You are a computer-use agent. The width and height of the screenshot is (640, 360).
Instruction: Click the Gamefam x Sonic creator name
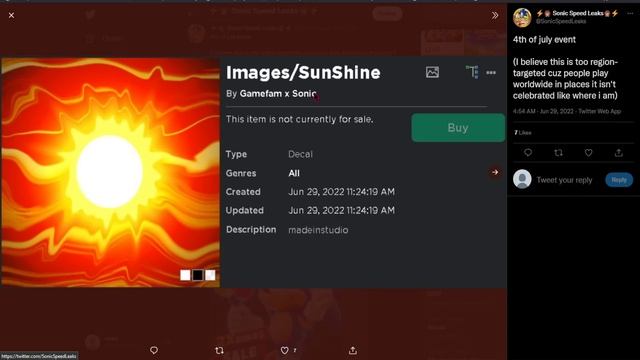pyautogui.click(x=278, y=93)
